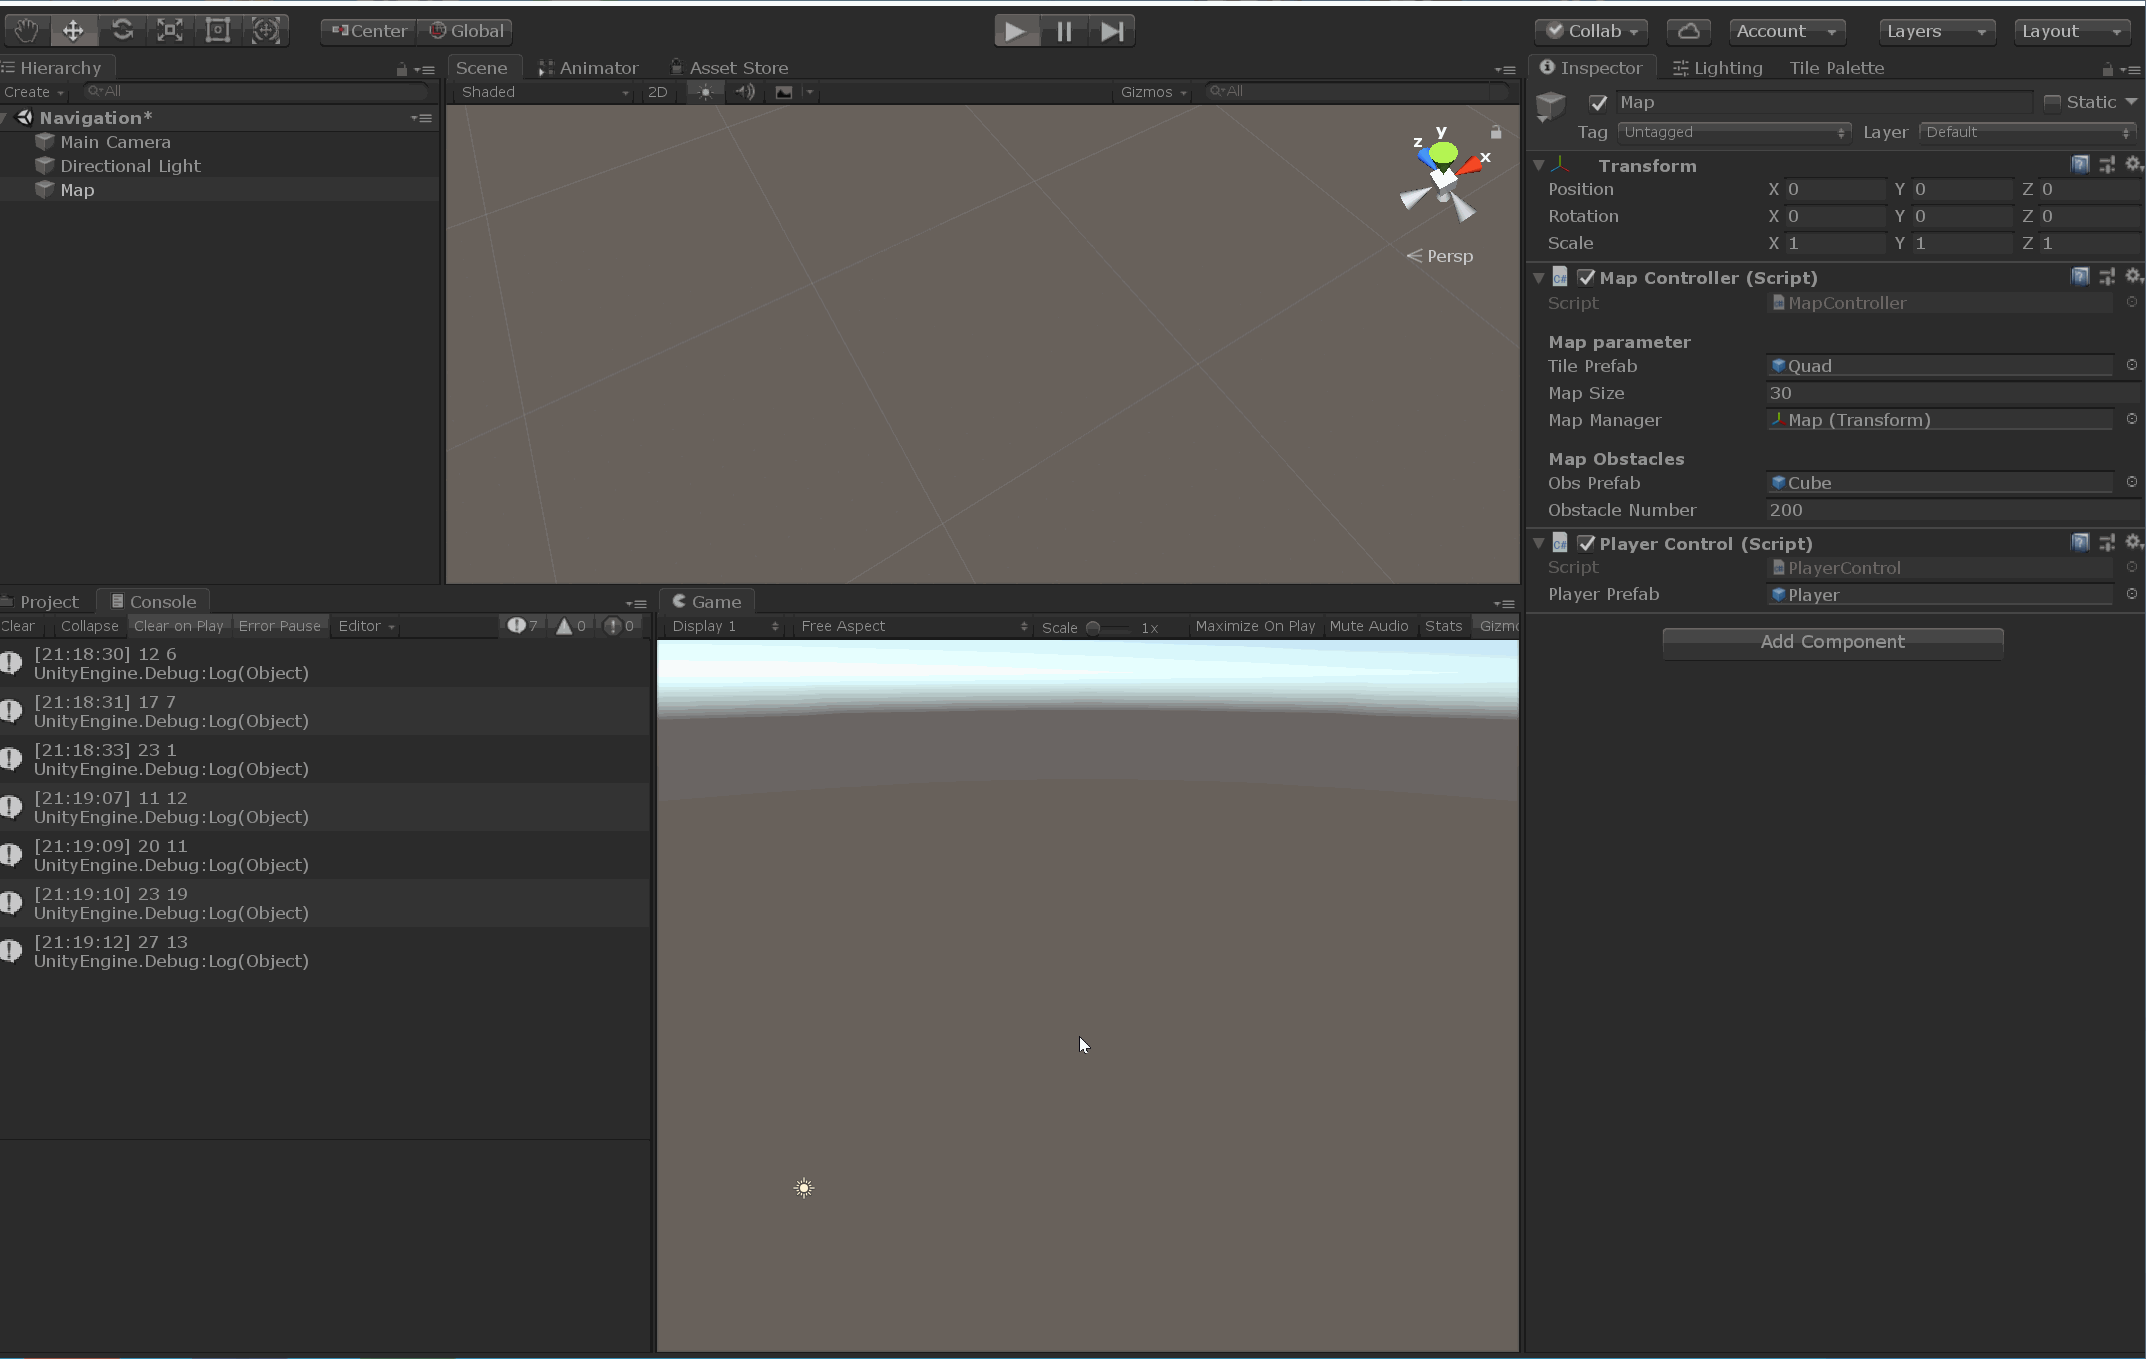Image resolution: width=2146 pixels, height=1359 pixels.
Task: Select the Scale tool icon
Action: [170, 30]
